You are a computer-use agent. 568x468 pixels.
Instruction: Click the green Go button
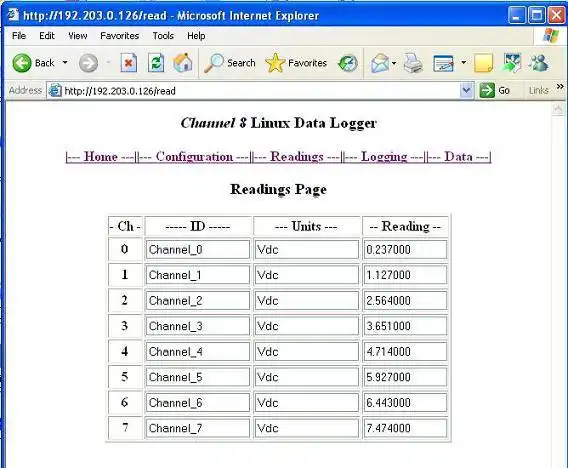click(495, 90)
